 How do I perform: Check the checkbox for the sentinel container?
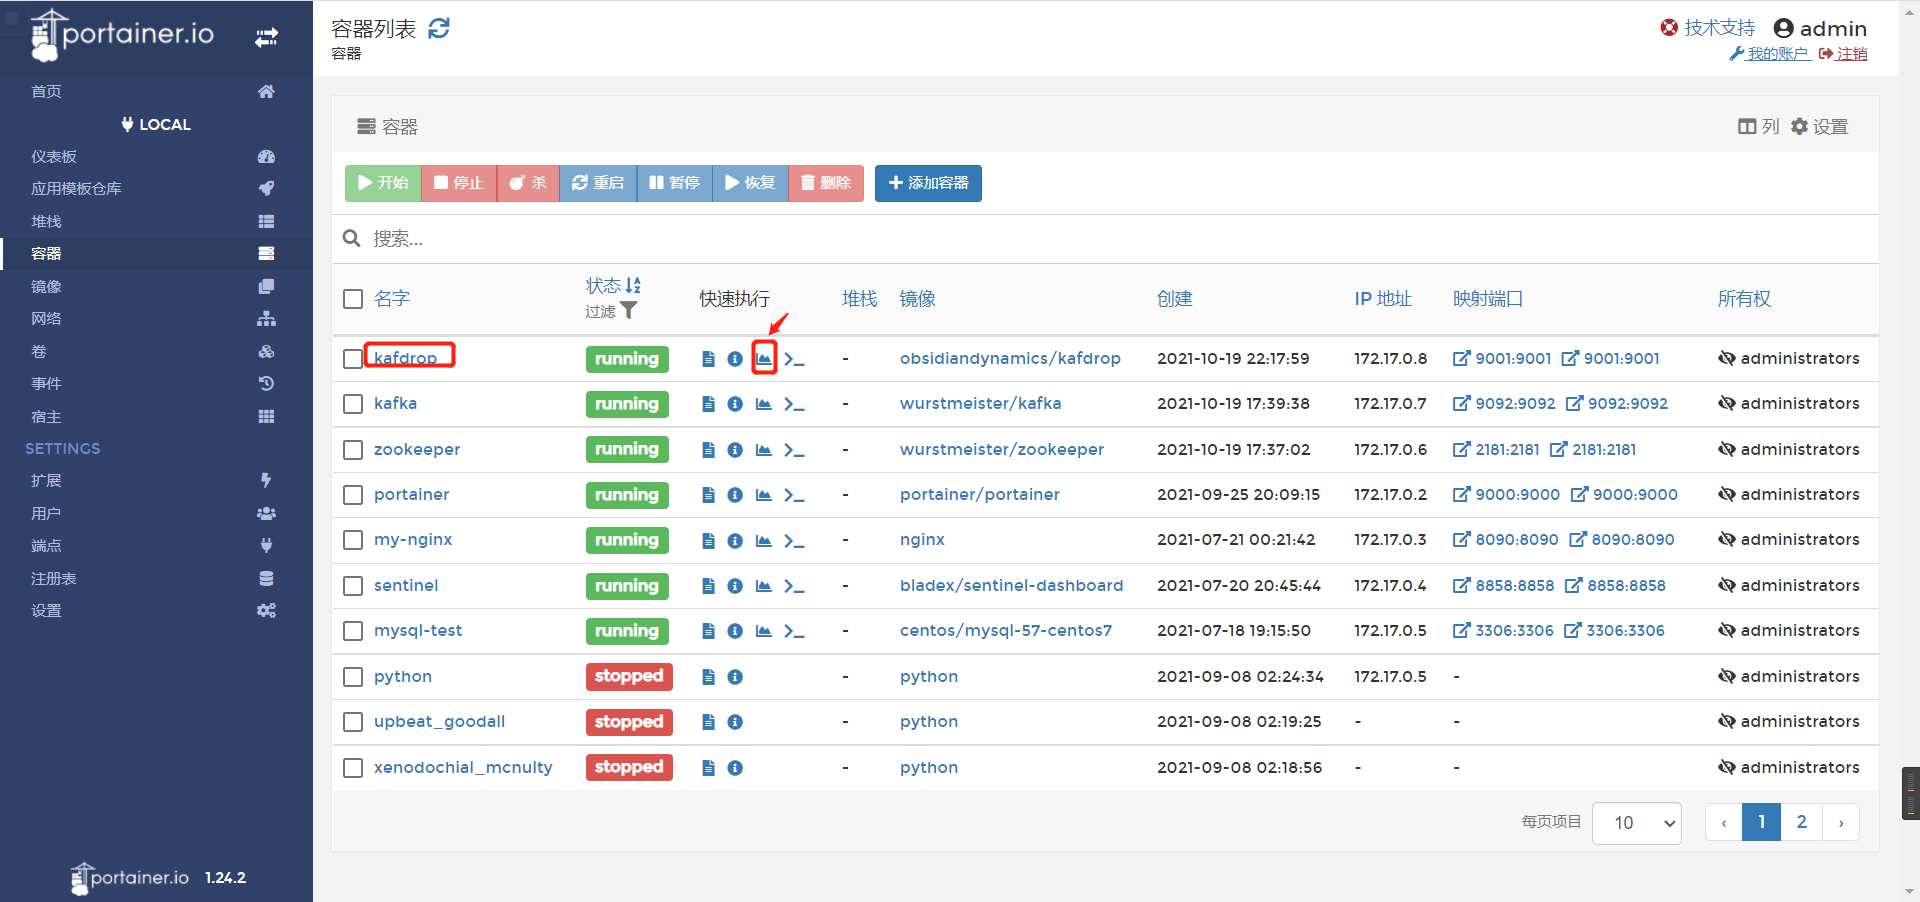(x=352, y=586)
